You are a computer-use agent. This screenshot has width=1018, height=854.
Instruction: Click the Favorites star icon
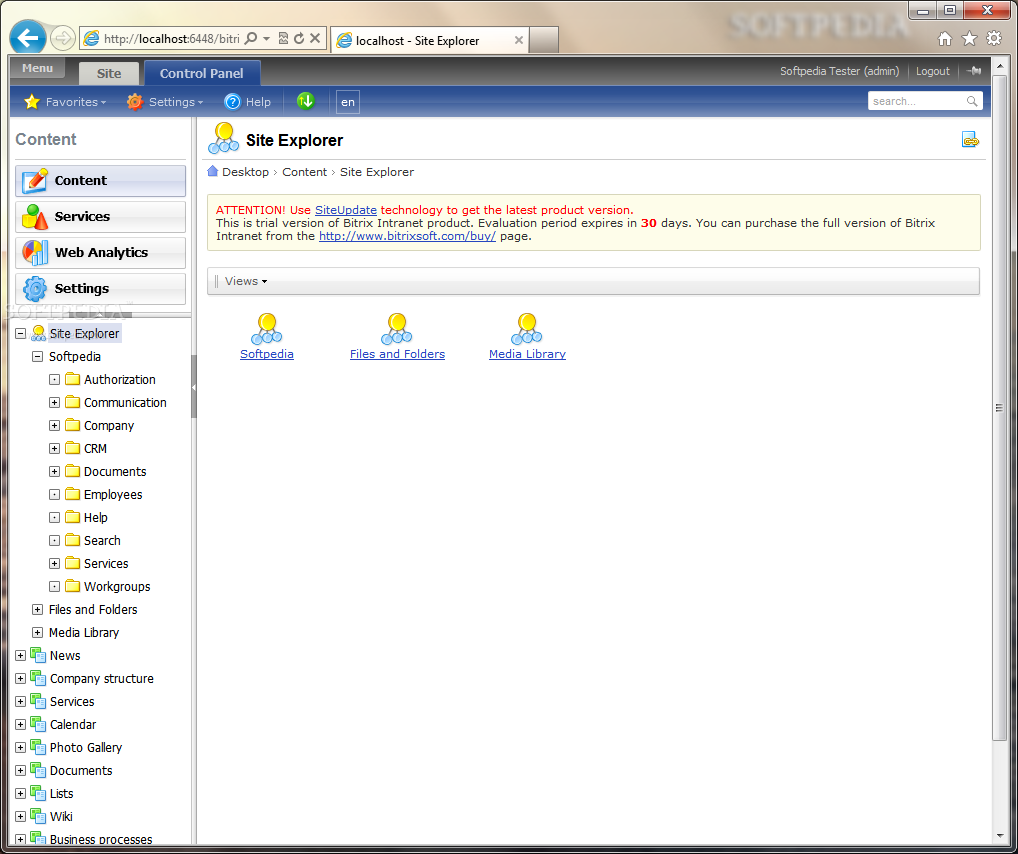[31, 101]
